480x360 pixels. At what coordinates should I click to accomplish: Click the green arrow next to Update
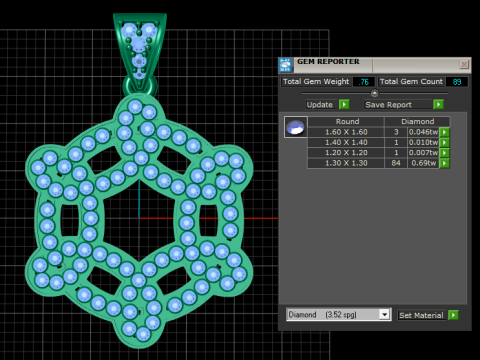click(344, 105)
